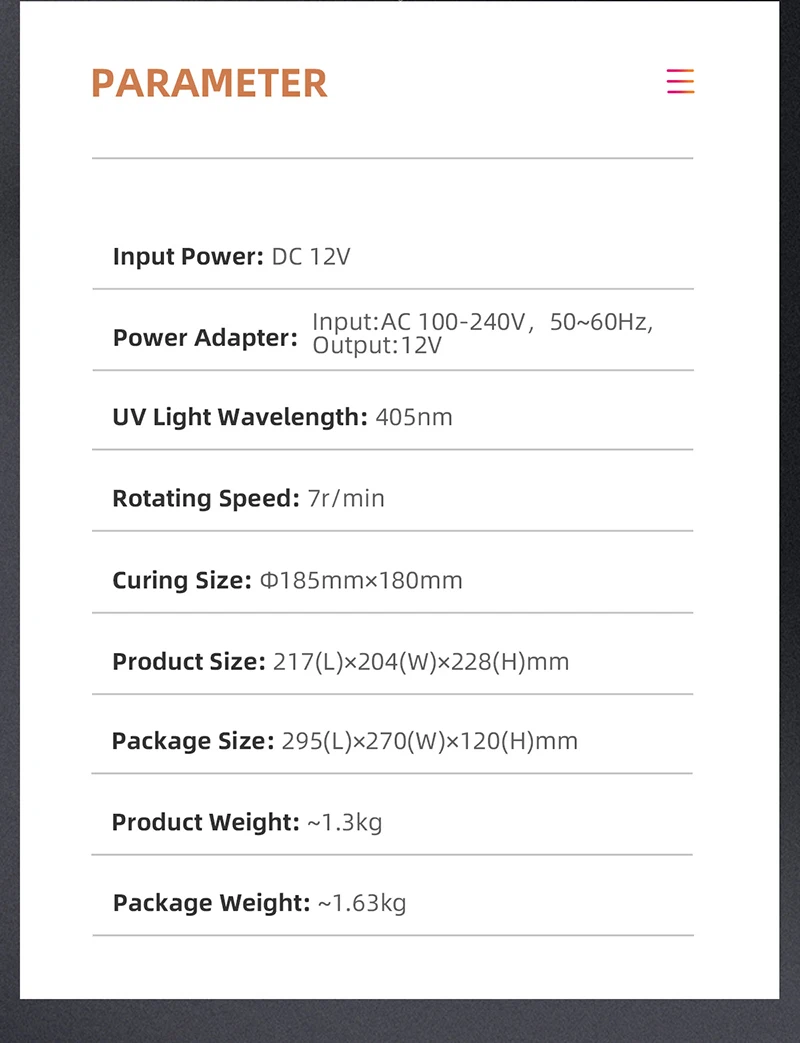
Task: Select the Power Adapter label
Action: tap(205, 338)
